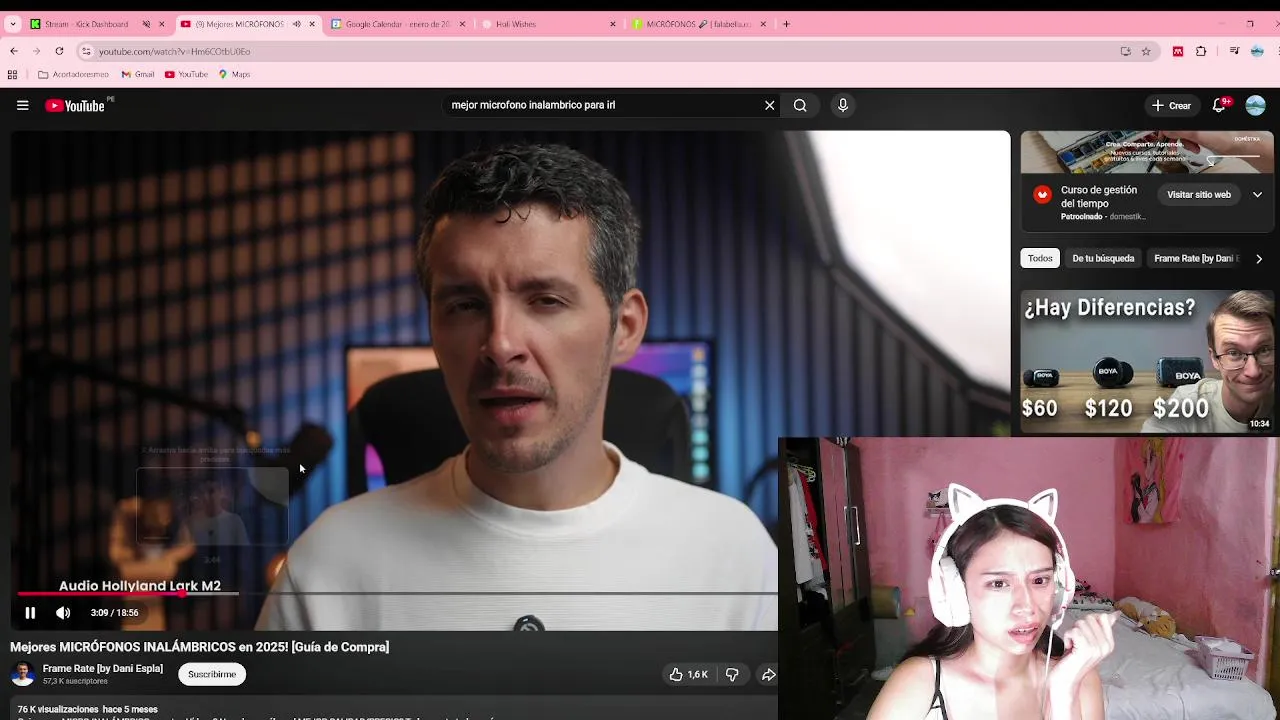
Task: Close the Google Calendar tab
Action: click(462, 24)
